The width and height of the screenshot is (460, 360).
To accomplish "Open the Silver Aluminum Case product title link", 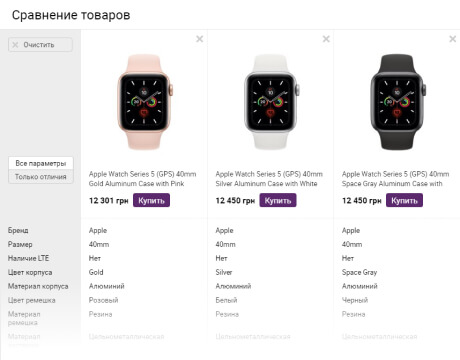I will point(269,179).
